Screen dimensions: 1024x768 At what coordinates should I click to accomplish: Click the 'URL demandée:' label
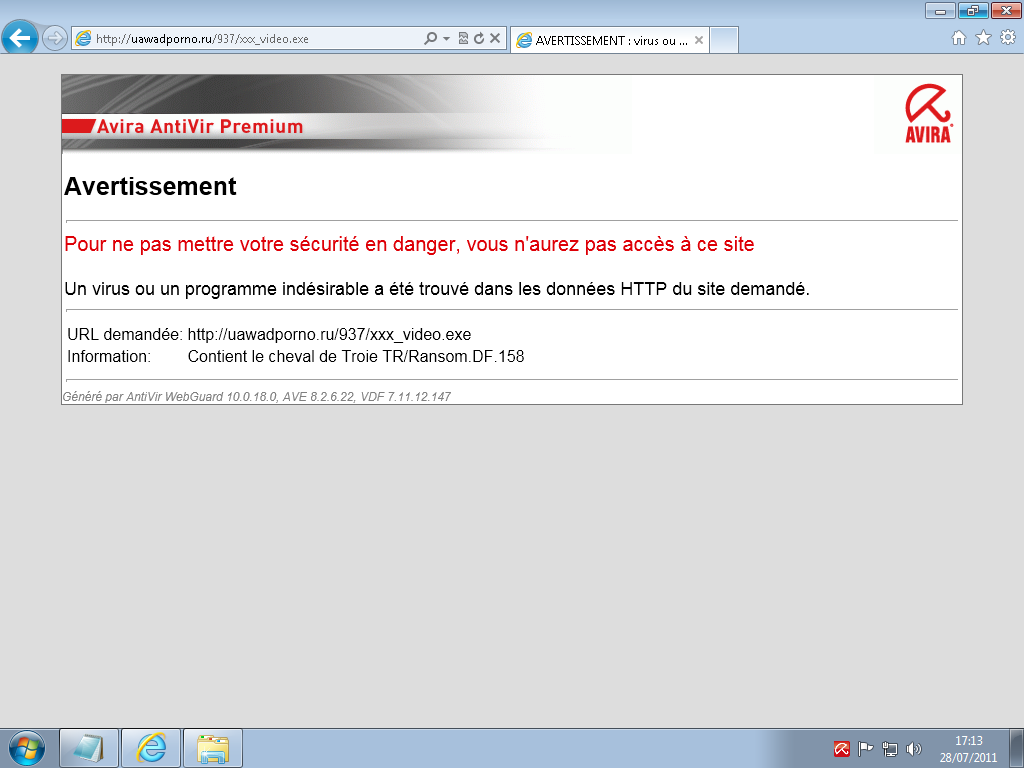125,334
